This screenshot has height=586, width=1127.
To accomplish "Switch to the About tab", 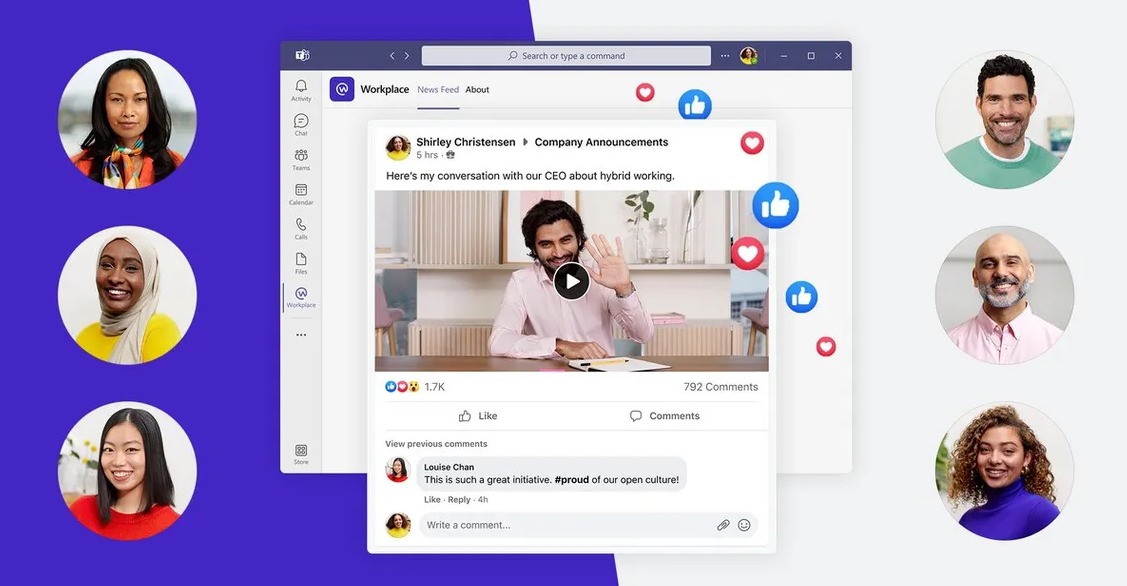I will click(477, 90).
